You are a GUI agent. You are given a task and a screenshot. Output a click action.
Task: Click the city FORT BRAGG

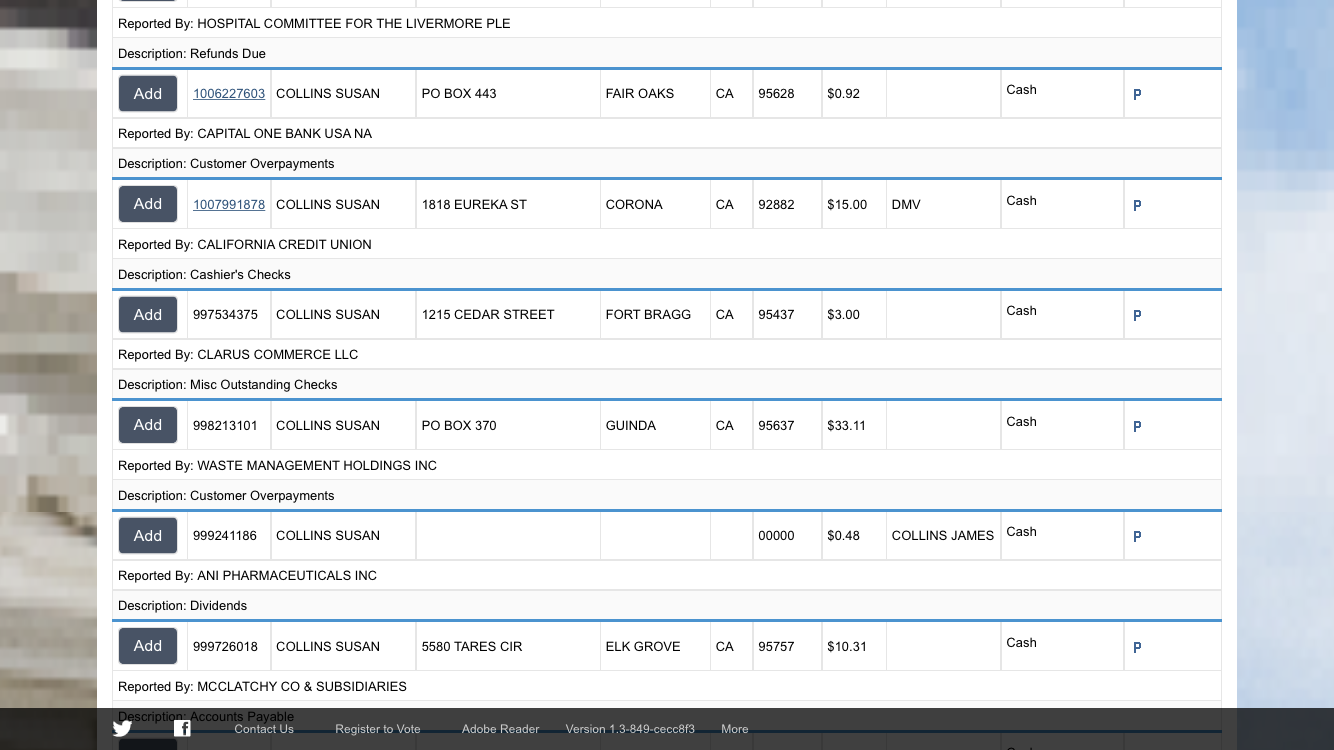pyautogui.click(x=648, y=315)
